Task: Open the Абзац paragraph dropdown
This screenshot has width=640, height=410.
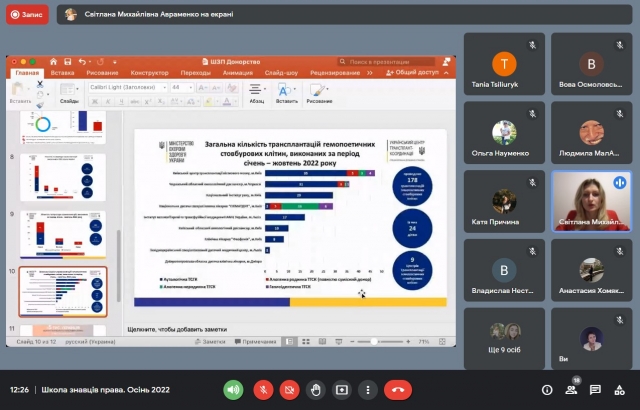Action: coord(257,93)
